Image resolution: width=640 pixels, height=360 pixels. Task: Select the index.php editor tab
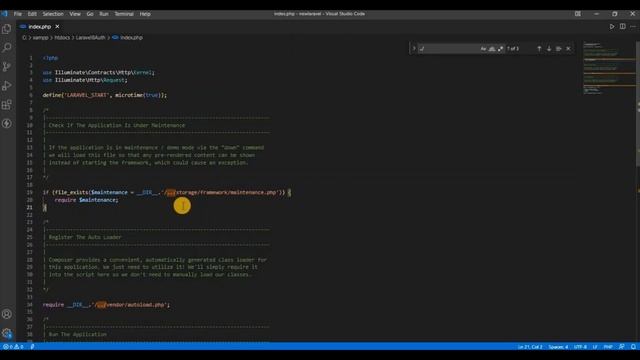[x=40, y=27]
